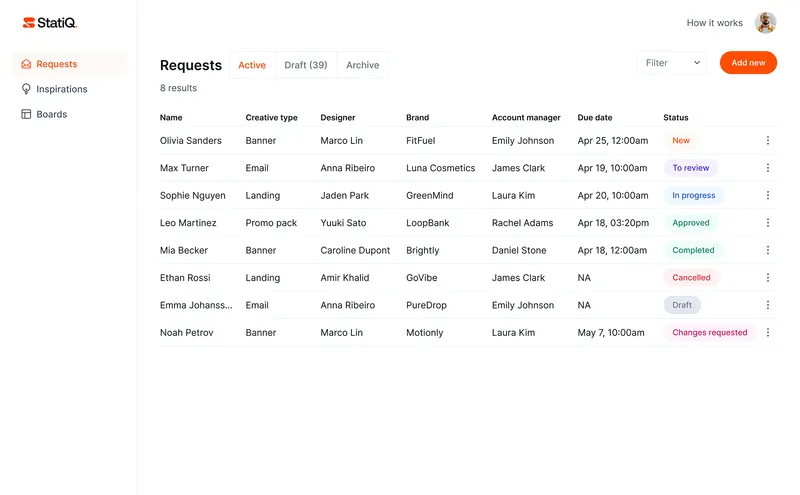800x495 pixels.
Task: Sort by the Due date column header
Action: (x=594, y=118)
